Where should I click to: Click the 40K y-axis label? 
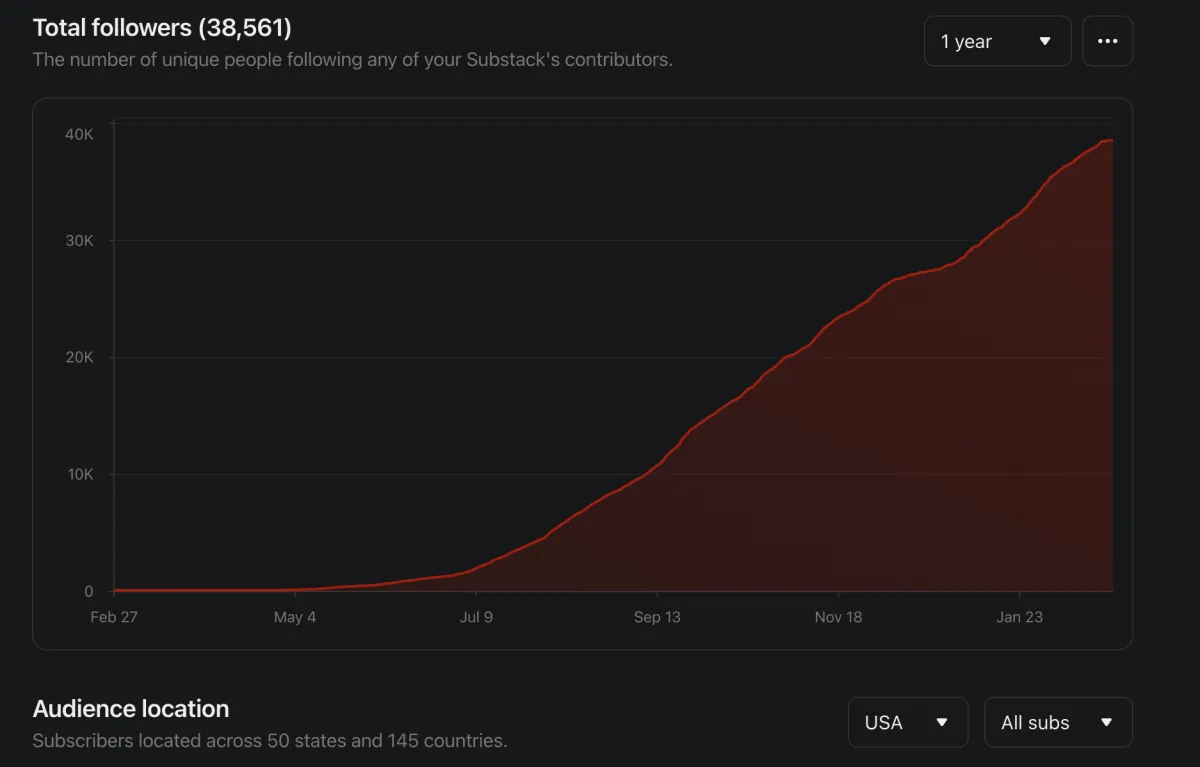(79, 134)
